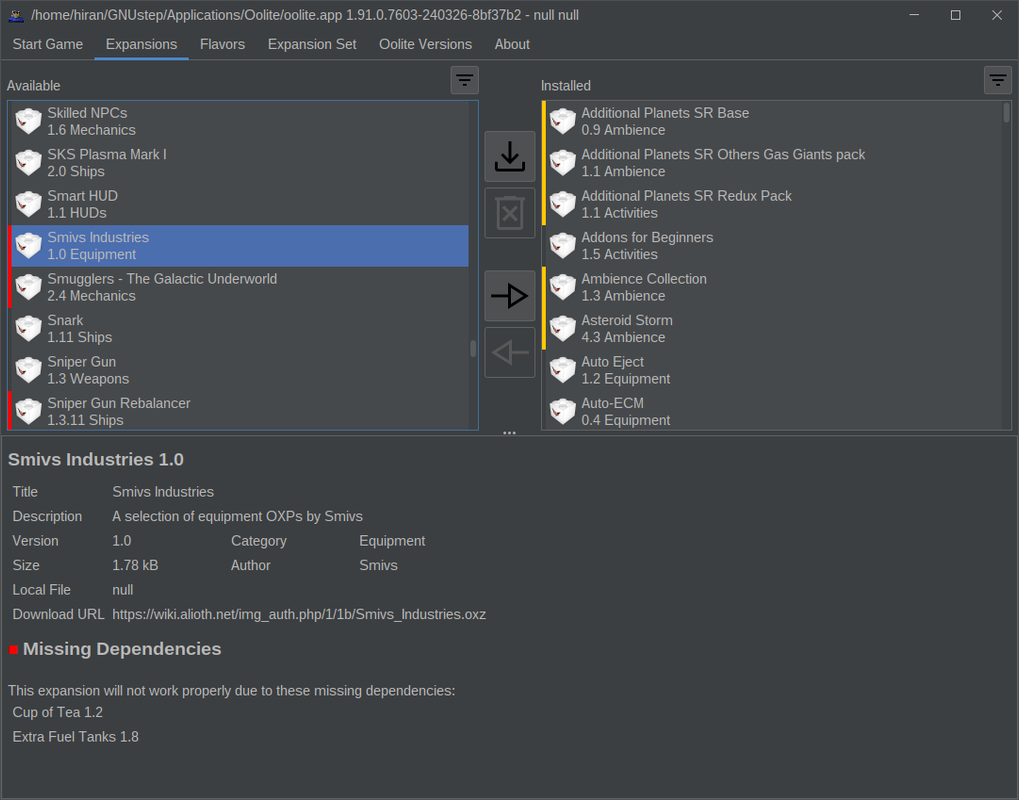Click the download expansion button

click(x=510, y=157)
